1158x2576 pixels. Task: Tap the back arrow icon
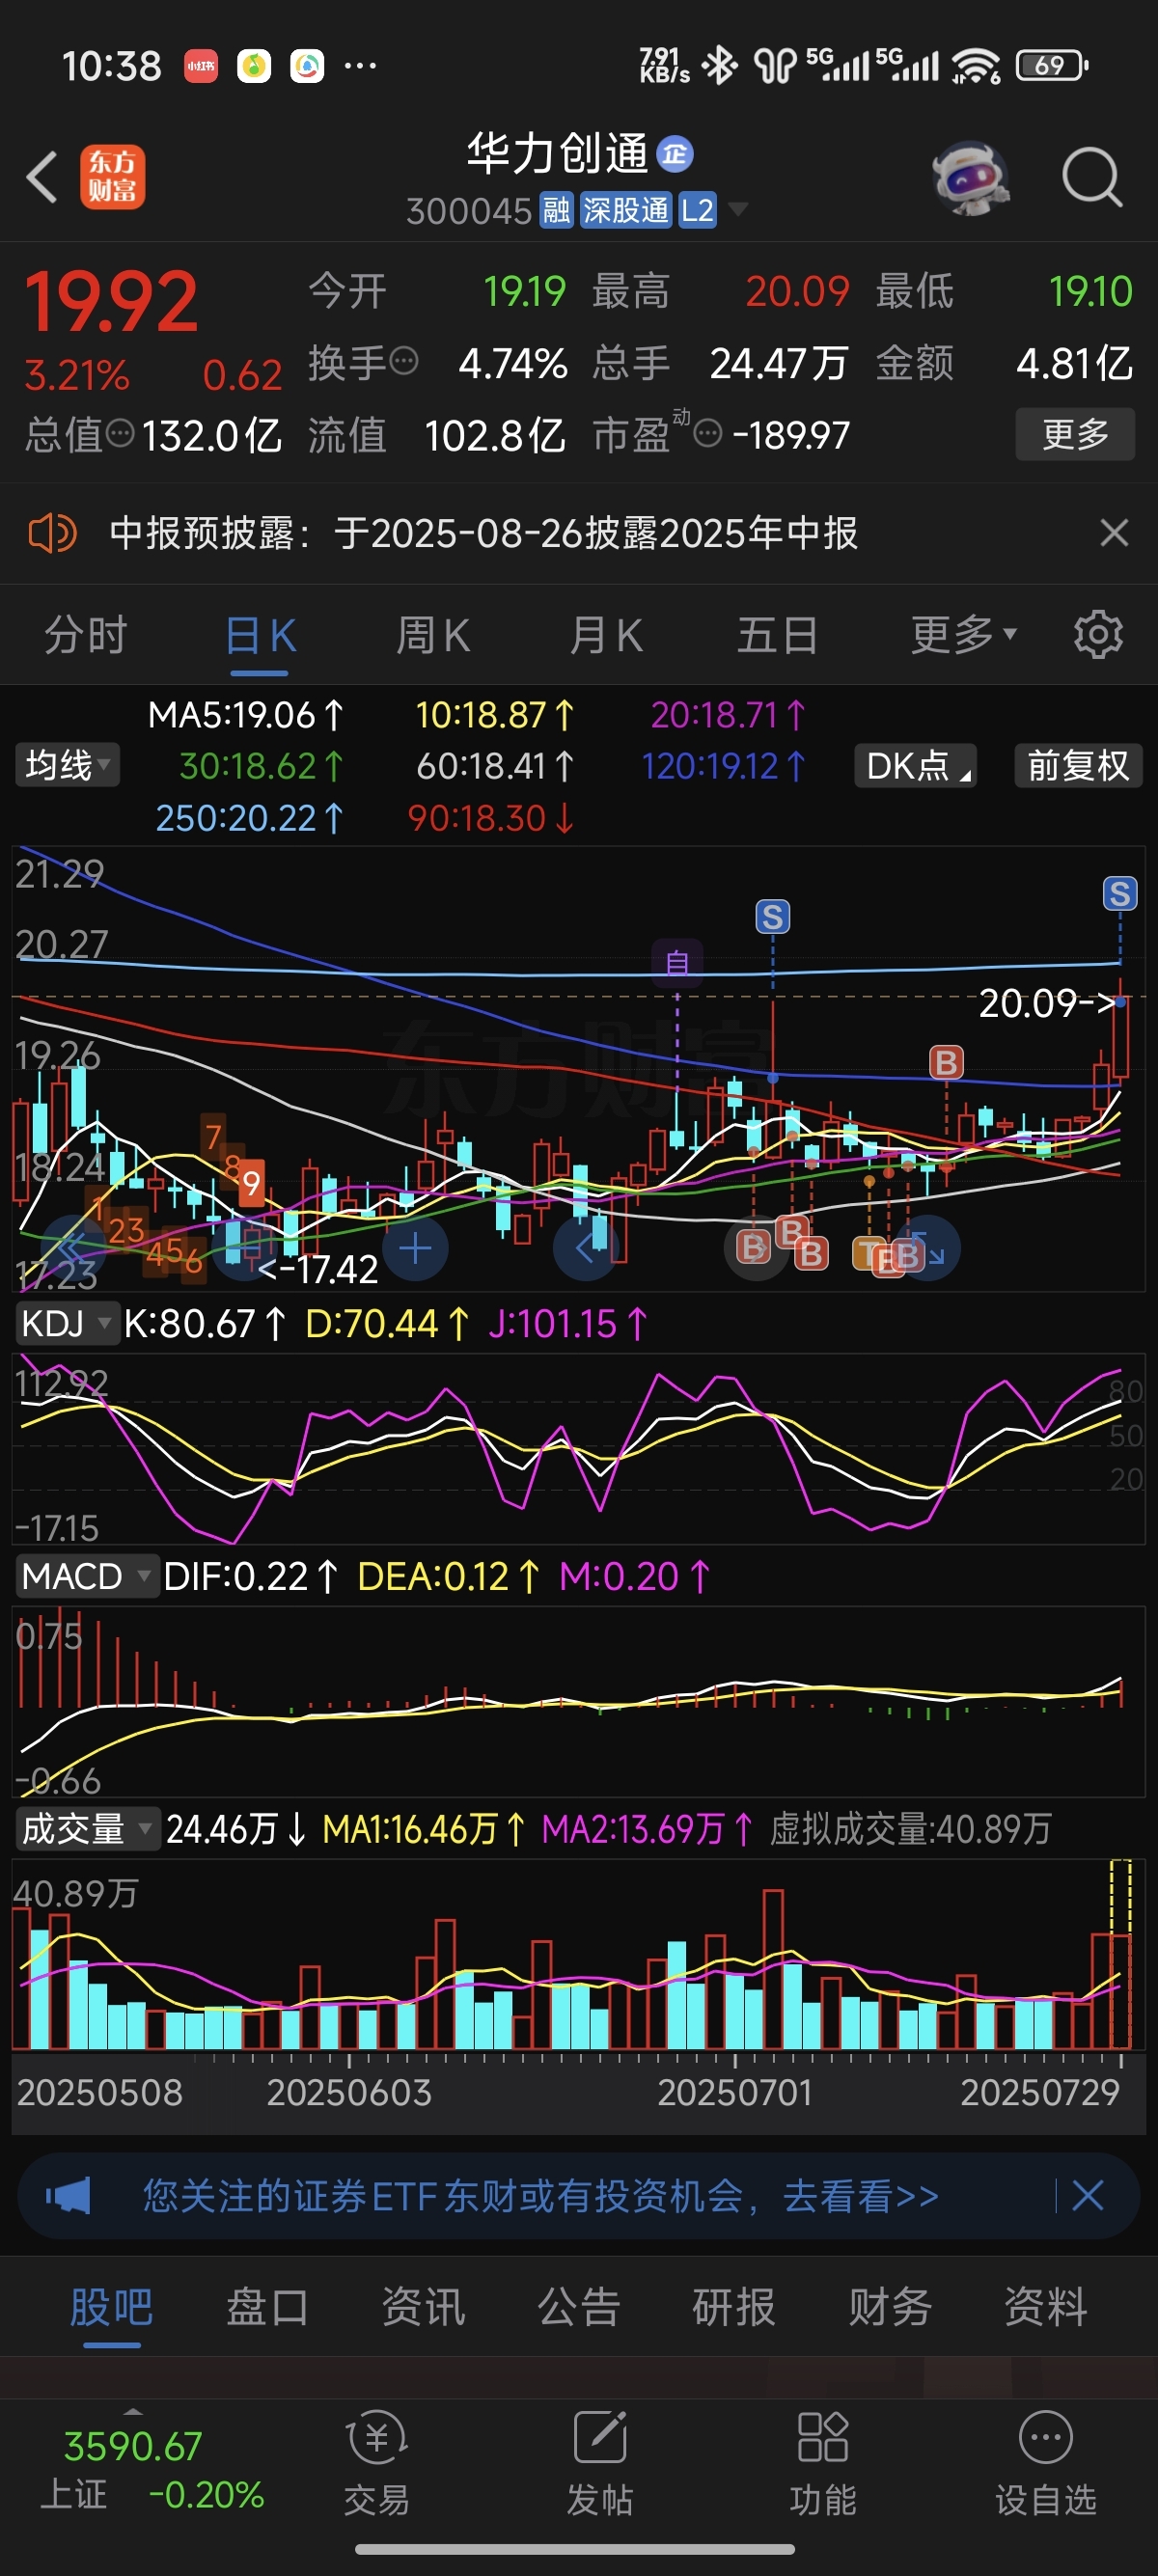(42, 178)
